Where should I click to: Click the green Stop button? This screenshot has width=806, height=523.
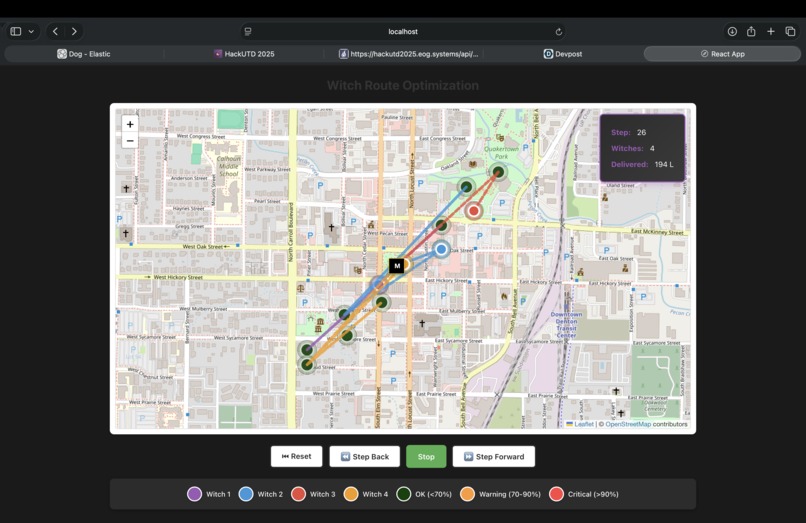426,456
